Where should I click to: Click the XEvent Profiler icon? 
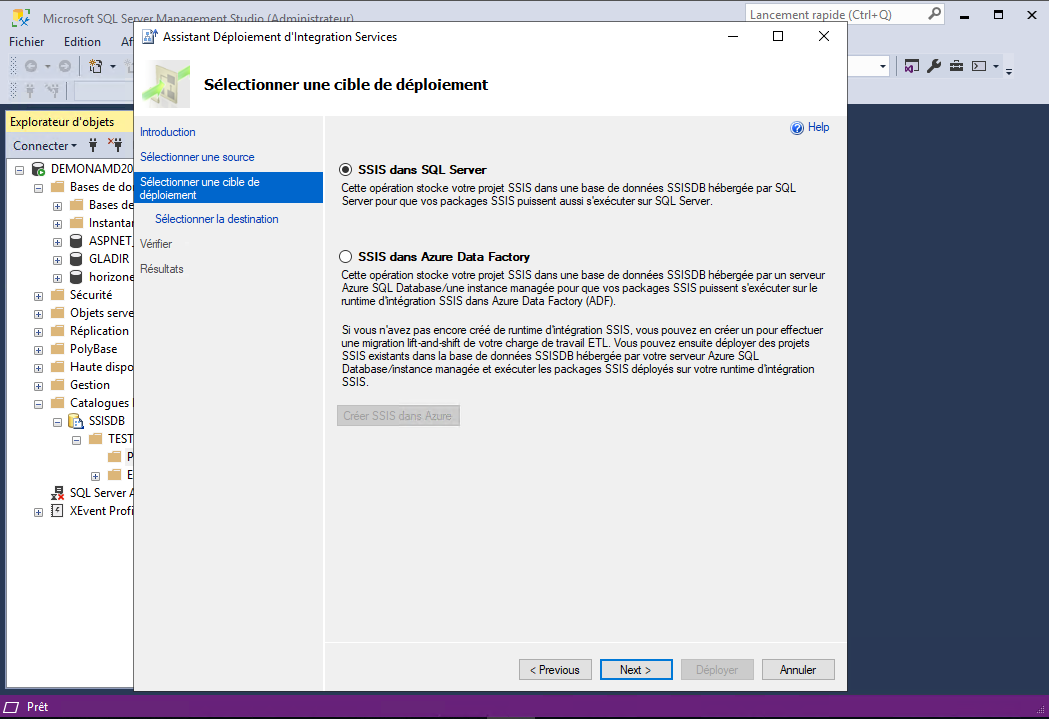coord(58,511)
